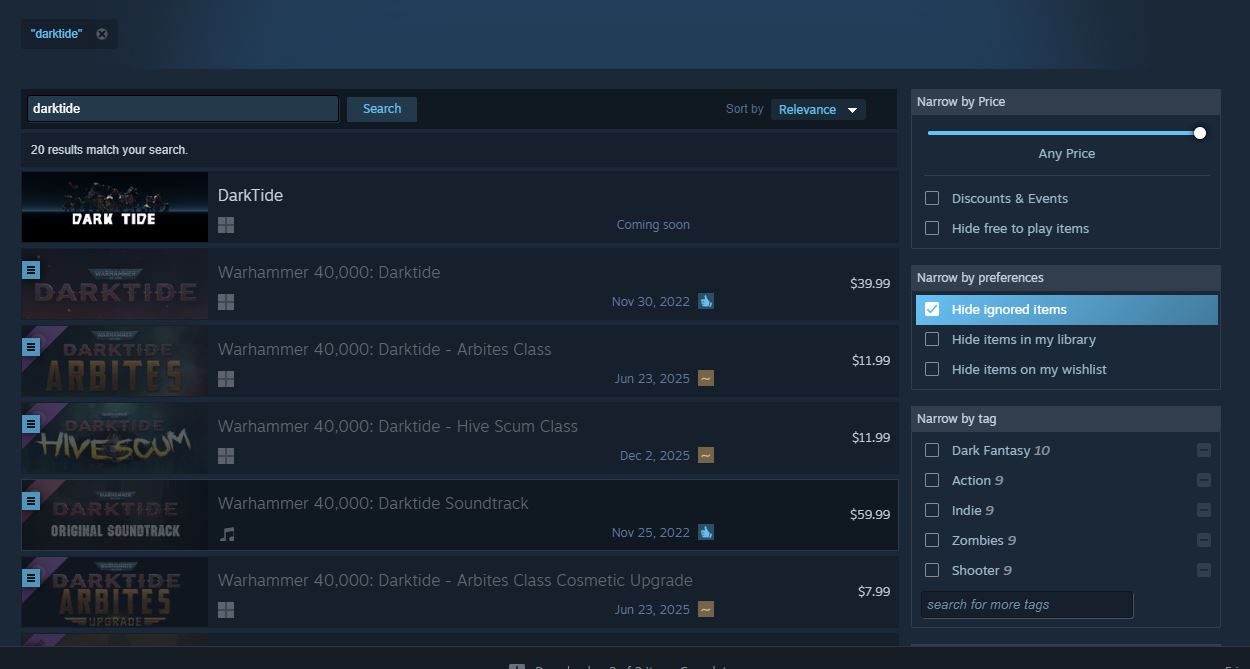The width and height of the screenshot is (1250, 669).
Task: Check the Shooter tag filter
Action: [932, 570]
